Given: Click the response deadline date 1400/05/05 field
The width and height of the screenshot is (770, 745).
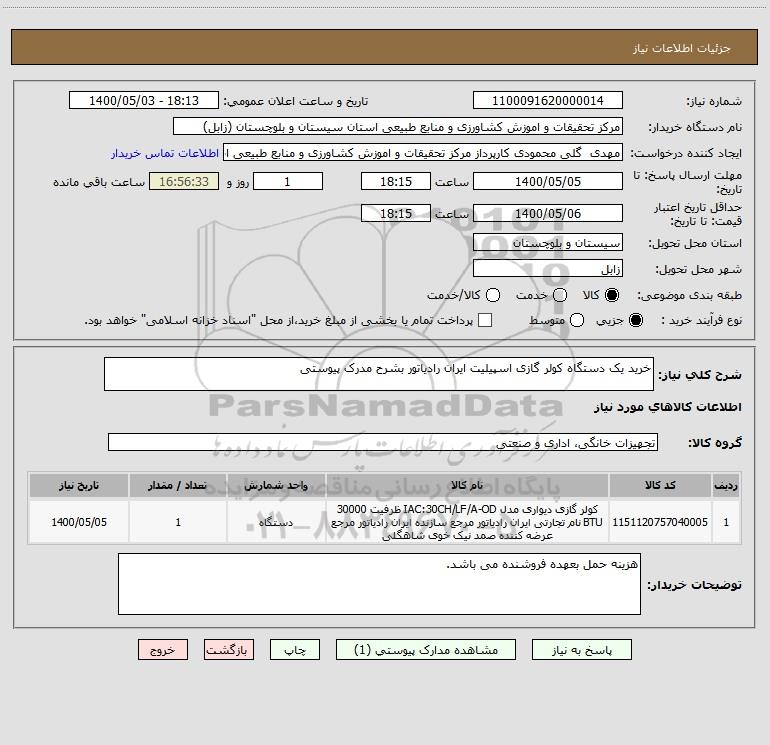Looking at the screenshot, I should pos(548,181).
